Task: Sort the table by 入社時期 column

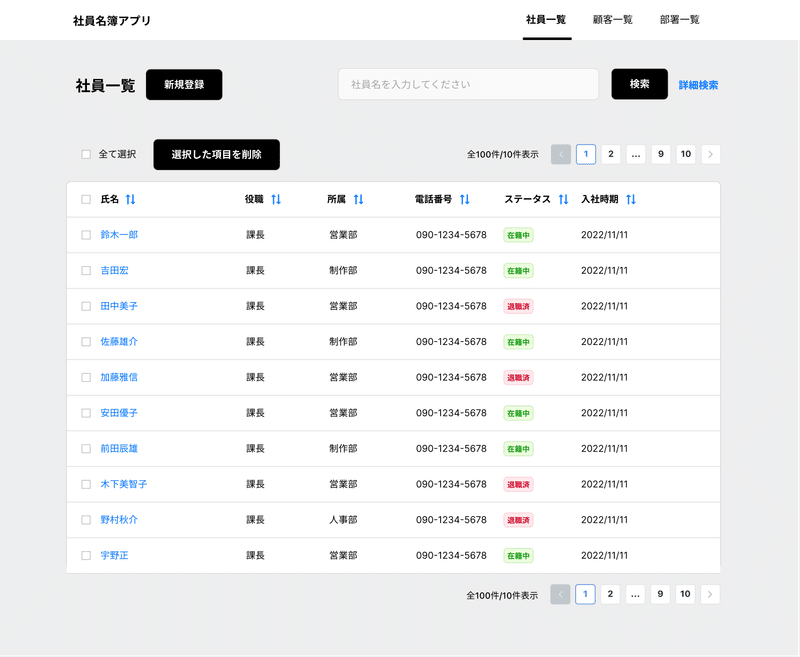Action: (x=631, y=199)
